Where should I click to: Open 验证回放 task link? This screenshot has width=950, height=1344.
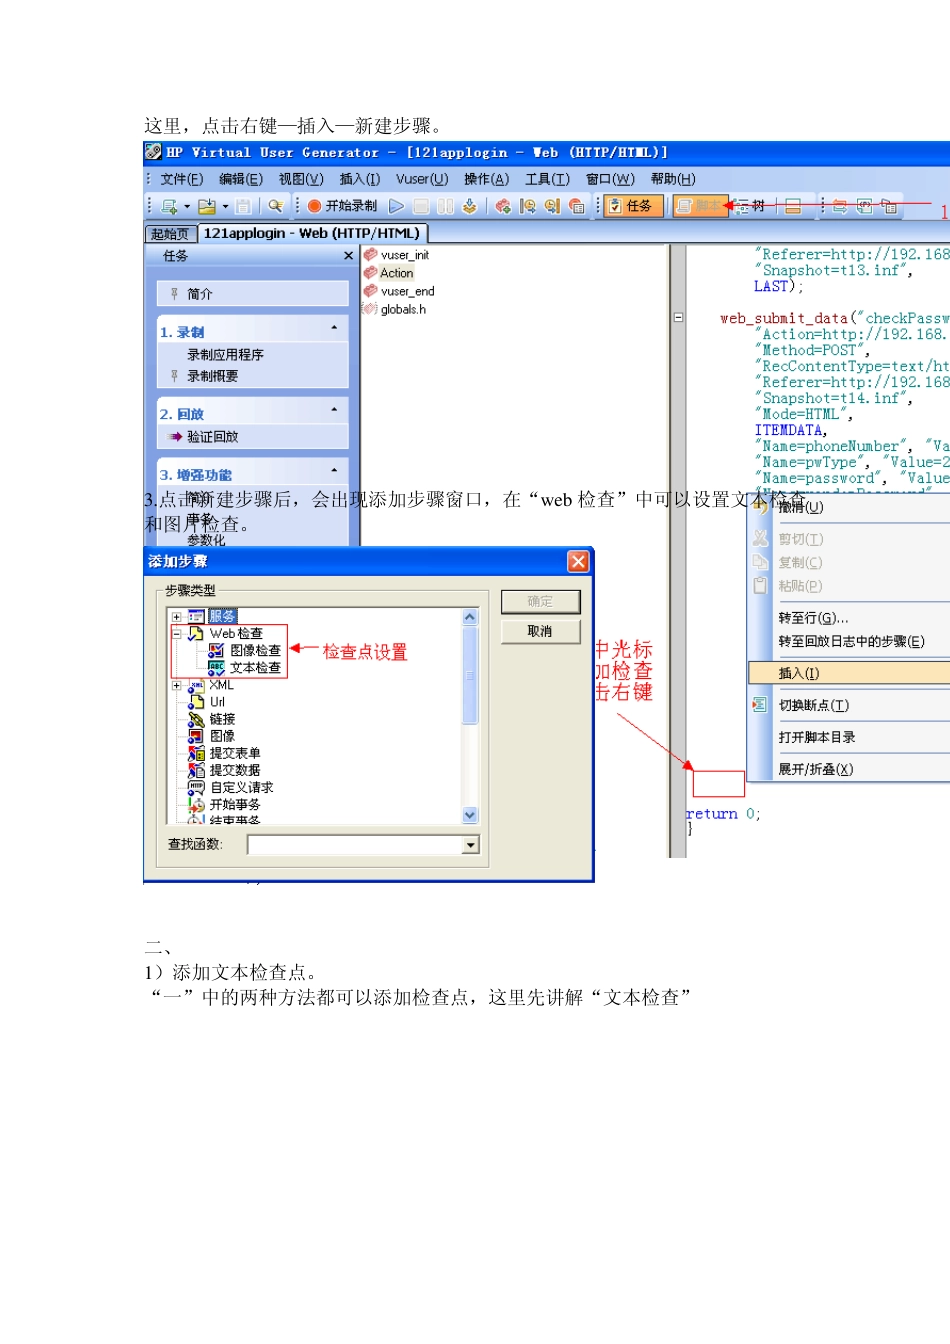(212, 437)
